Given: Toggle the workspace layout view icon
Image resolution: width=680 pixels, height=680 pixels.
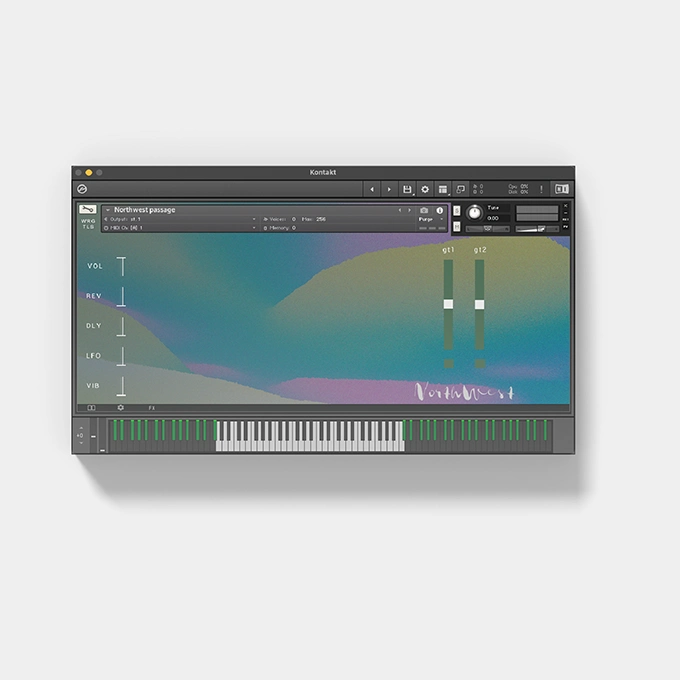Looking at the screenshot, I should point(562,188).
